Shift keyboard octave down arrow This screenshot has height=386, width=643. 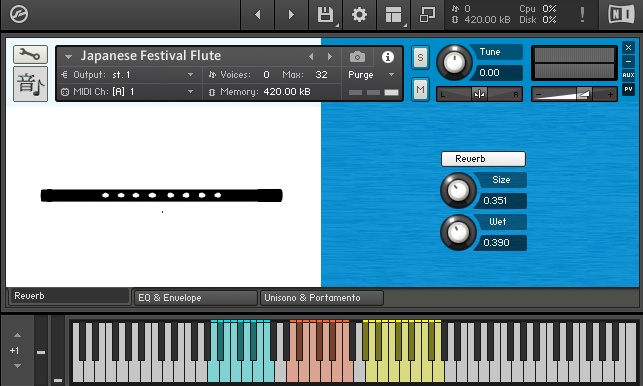(17, 365)
